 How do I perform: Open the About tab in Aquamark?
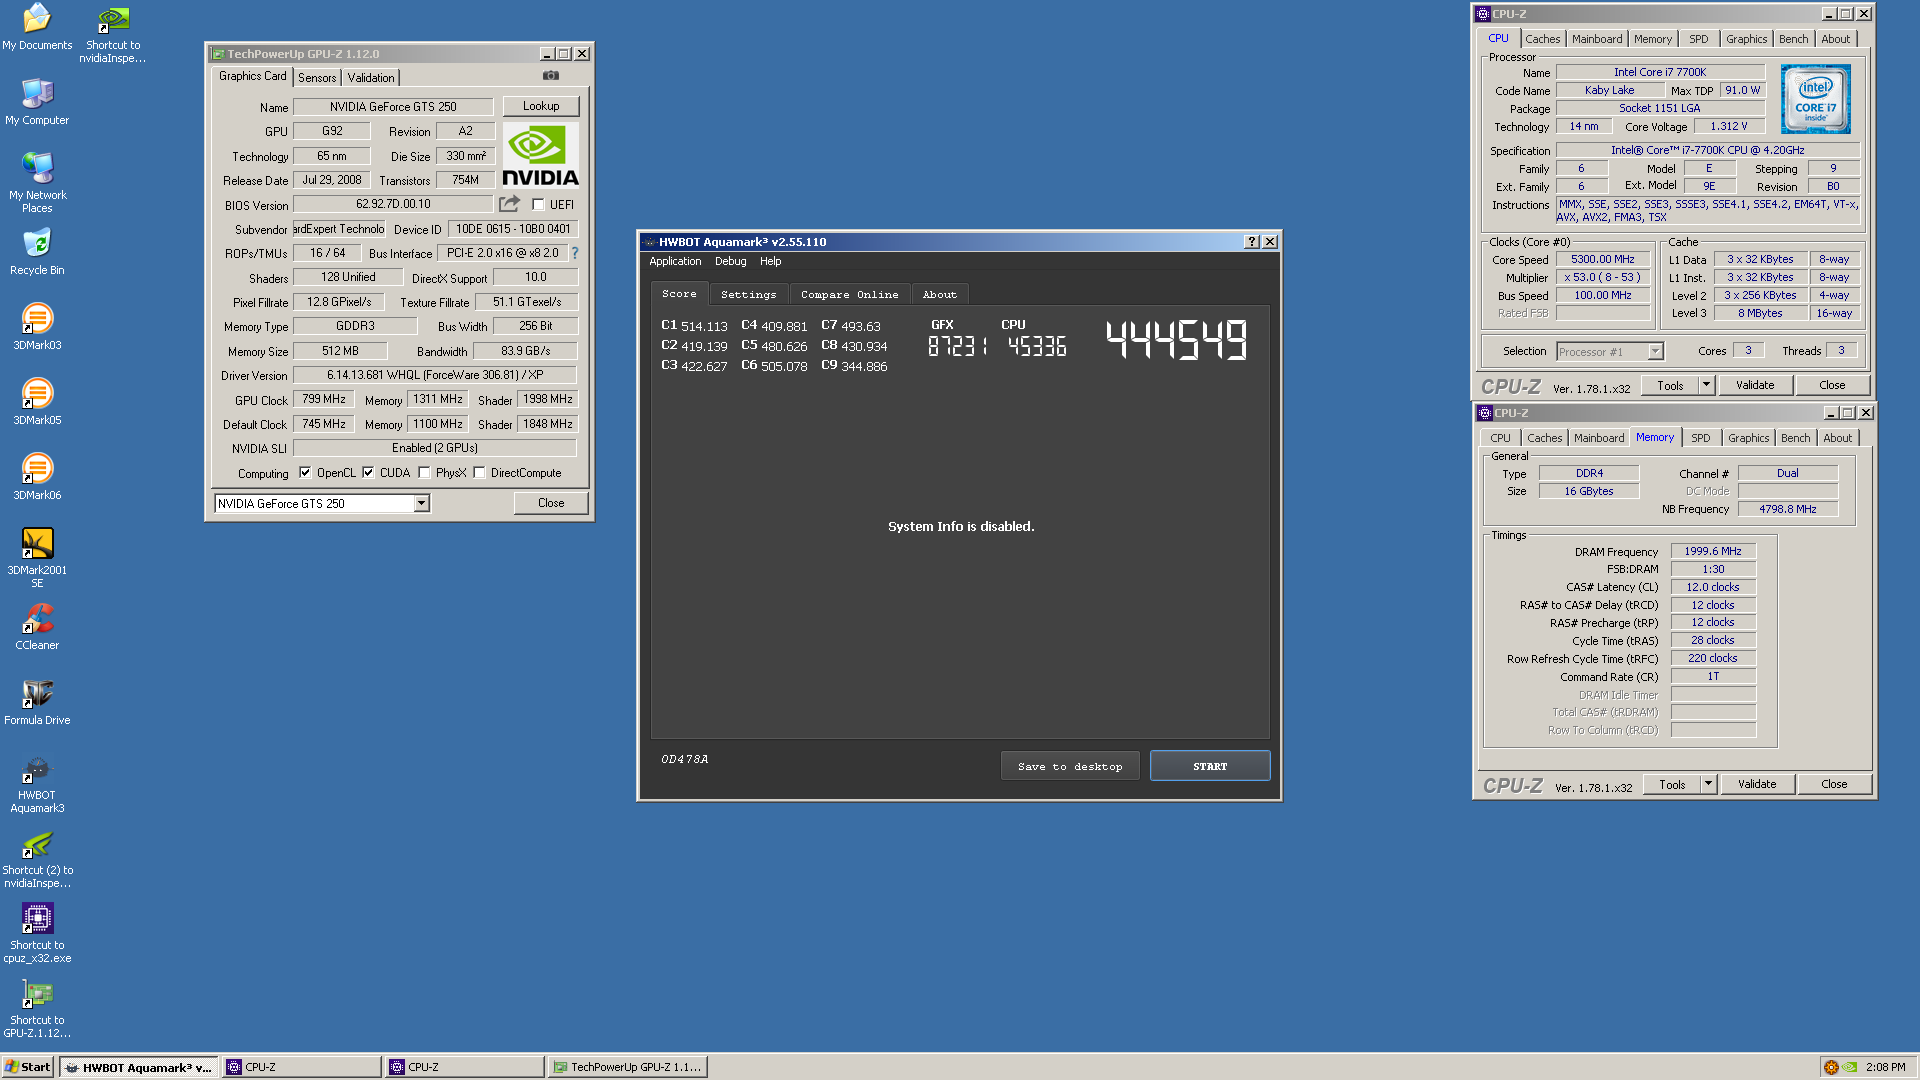pyautogui.click(x=939, y=294)
